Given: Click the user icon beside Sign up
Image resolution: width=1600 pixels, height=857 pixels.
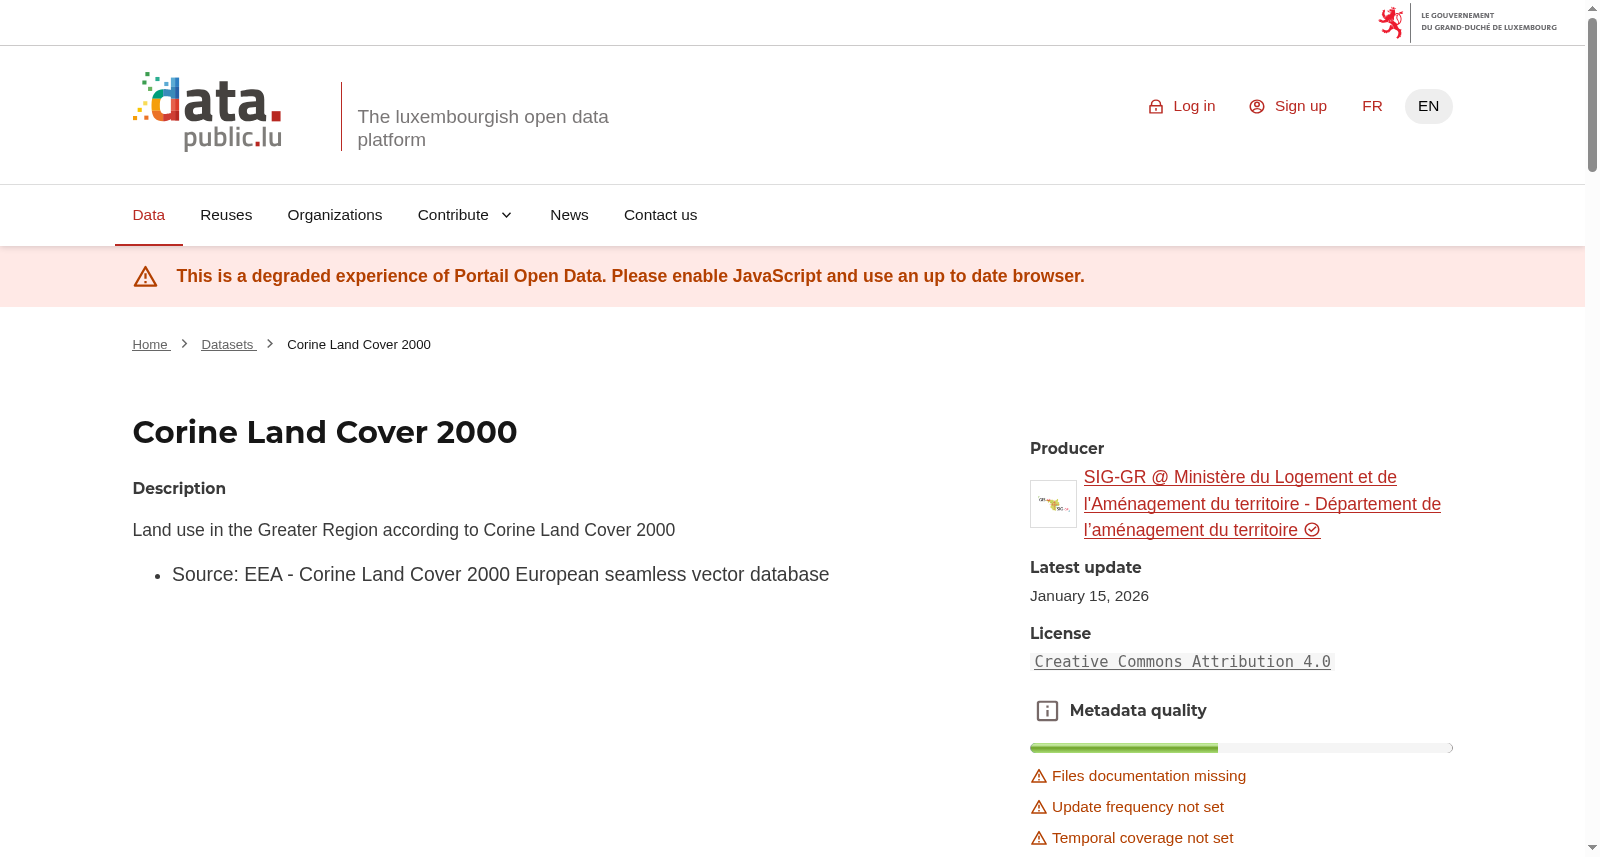Looking at the screenshot, I should (1257, 107).
